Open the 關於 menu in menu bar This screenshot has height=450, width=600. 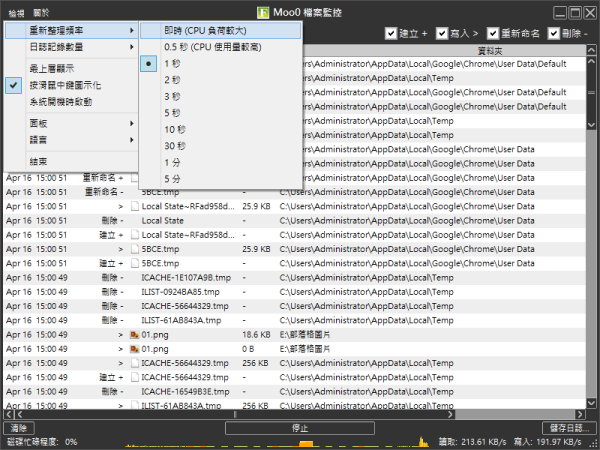(41, 12)
